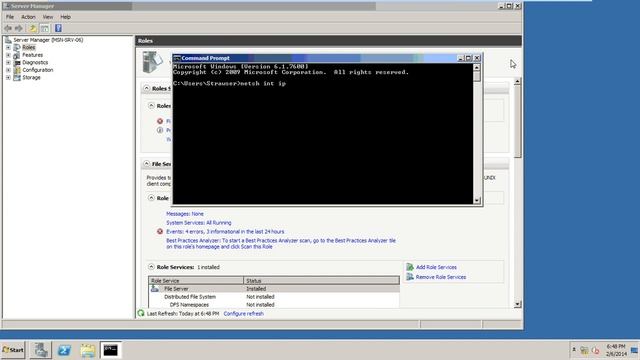Collapse the Roles Summary section chevron

[x=147, y=88]
